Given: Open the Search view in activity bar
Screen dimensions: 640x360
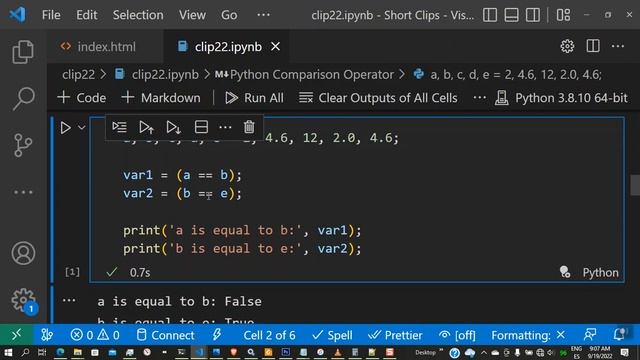Looking at the screenshot, I should pos(23,98).
